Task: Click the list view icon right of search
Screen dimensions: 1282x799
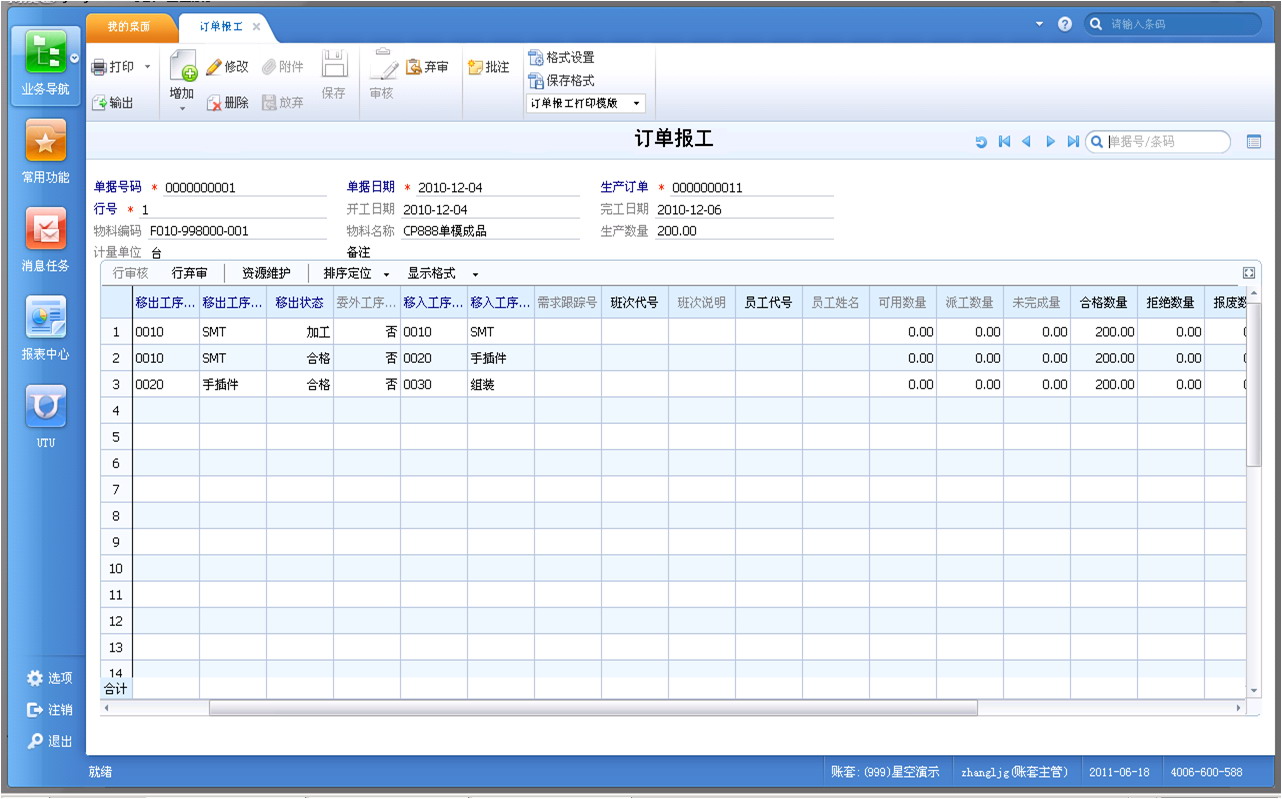Action: click(1254, 142)
